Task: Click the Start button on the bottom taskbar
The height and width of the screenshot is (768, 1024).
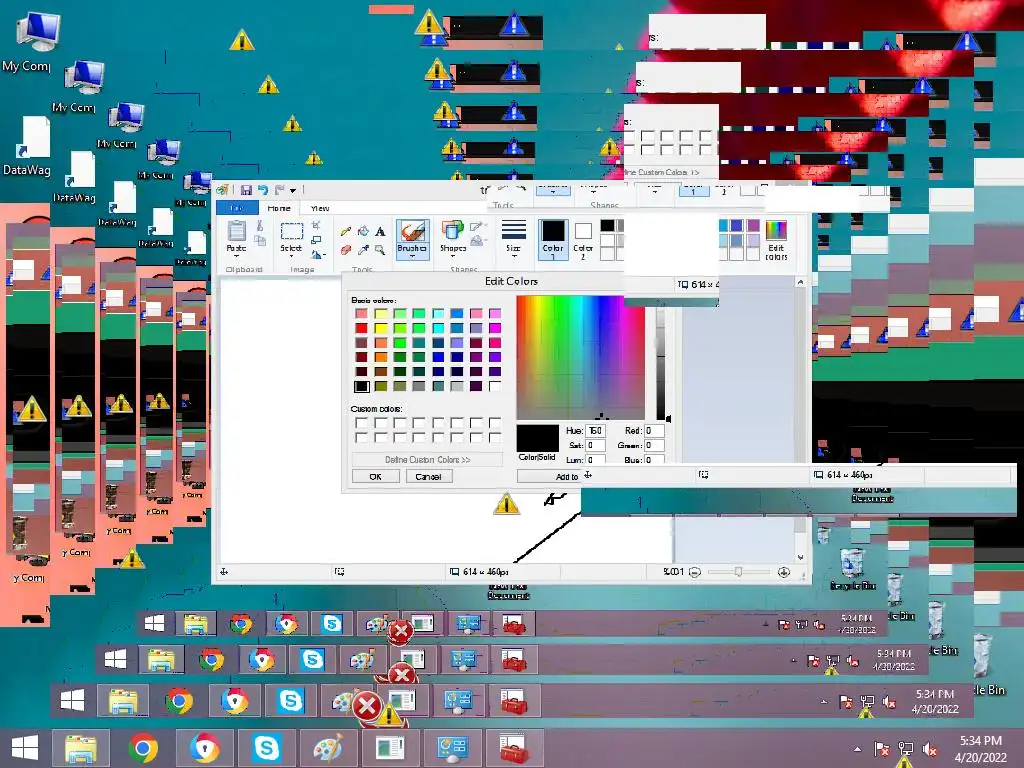Action: pos(25,748)
